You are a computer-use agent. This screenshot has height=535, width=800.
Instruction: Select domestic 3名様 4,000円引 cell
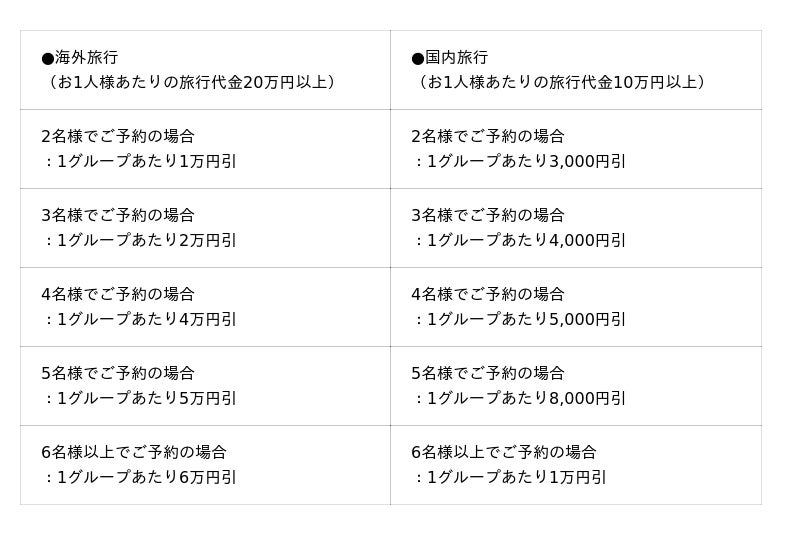[575, 228]
